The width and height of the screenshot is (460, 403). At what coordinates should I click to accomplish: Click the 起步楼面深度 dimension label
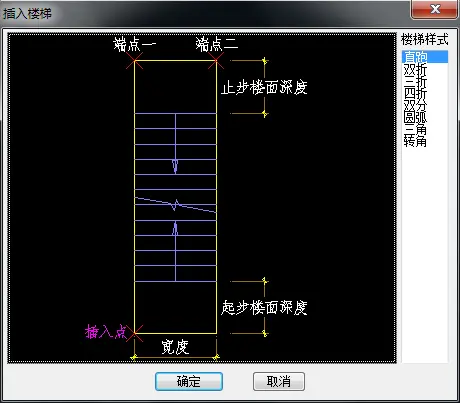(x=264, y=307)
